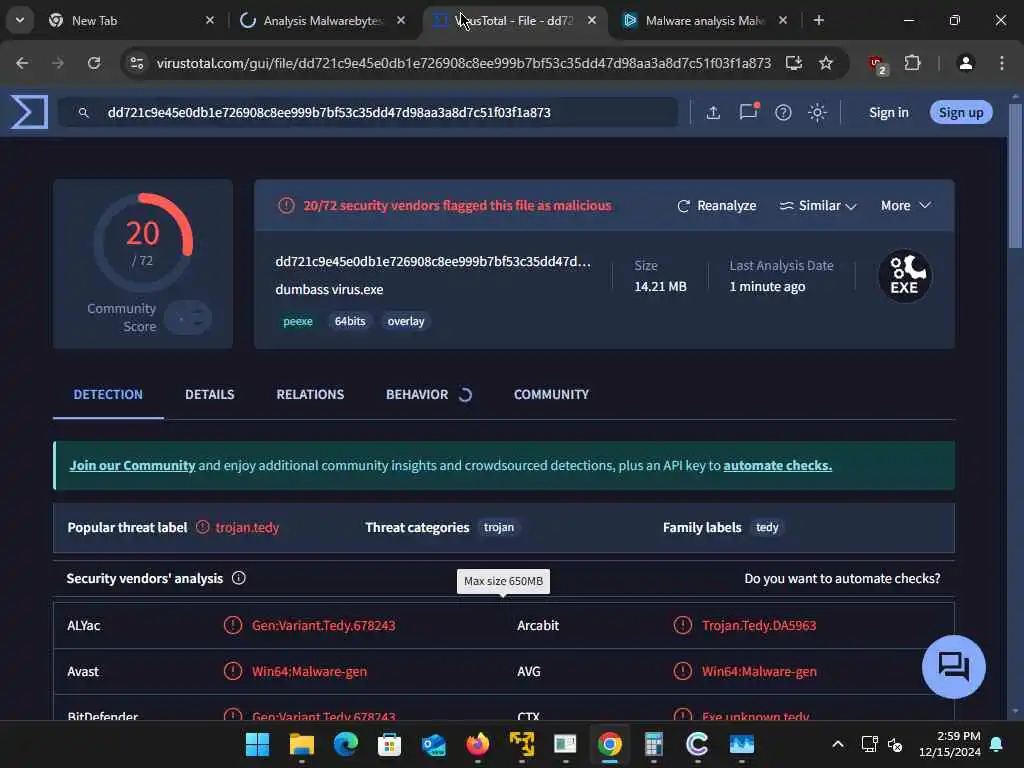Open the floating chat support button
This screenshot has width=1024, height=768.
[953, 667]
